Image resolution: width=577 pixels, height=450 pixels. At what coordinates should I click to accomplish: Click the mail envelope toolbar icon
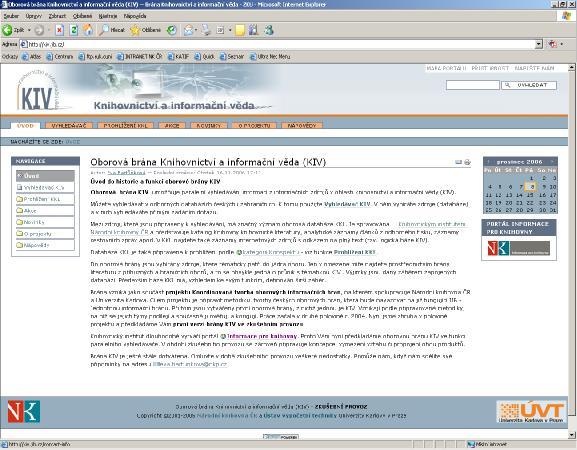coord(188,30)
